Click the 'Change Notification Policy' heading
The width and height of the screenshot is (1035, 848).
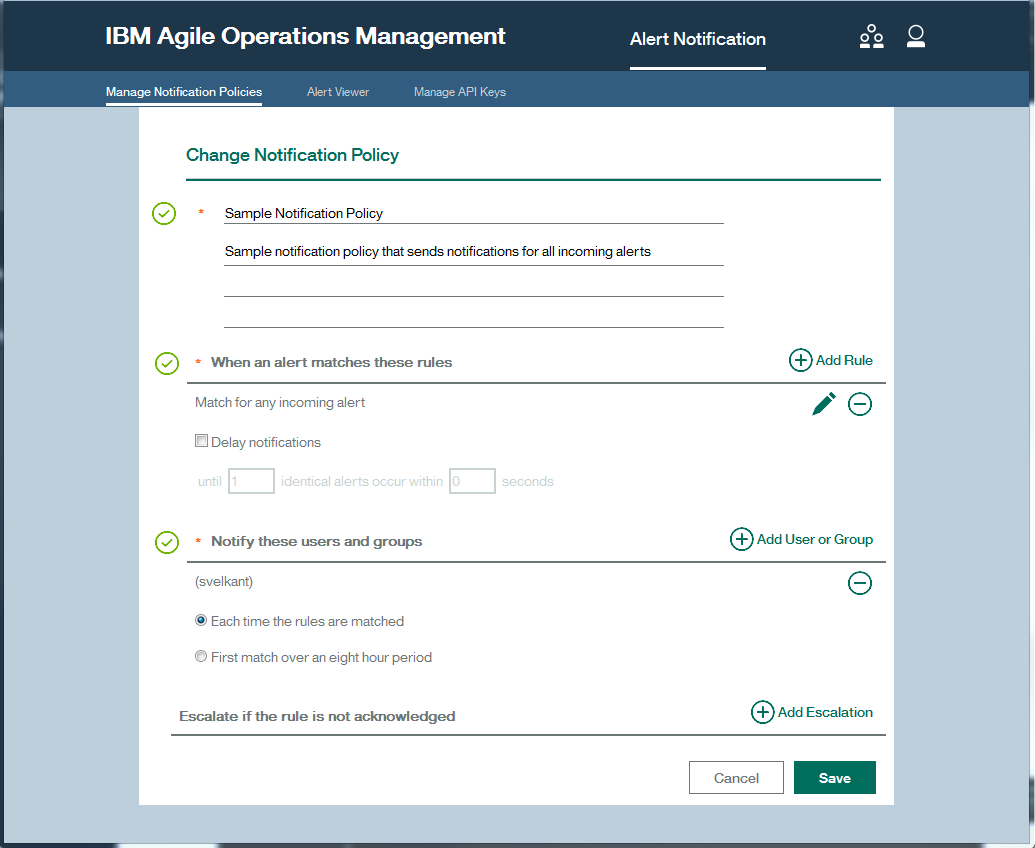pos(292,155)
